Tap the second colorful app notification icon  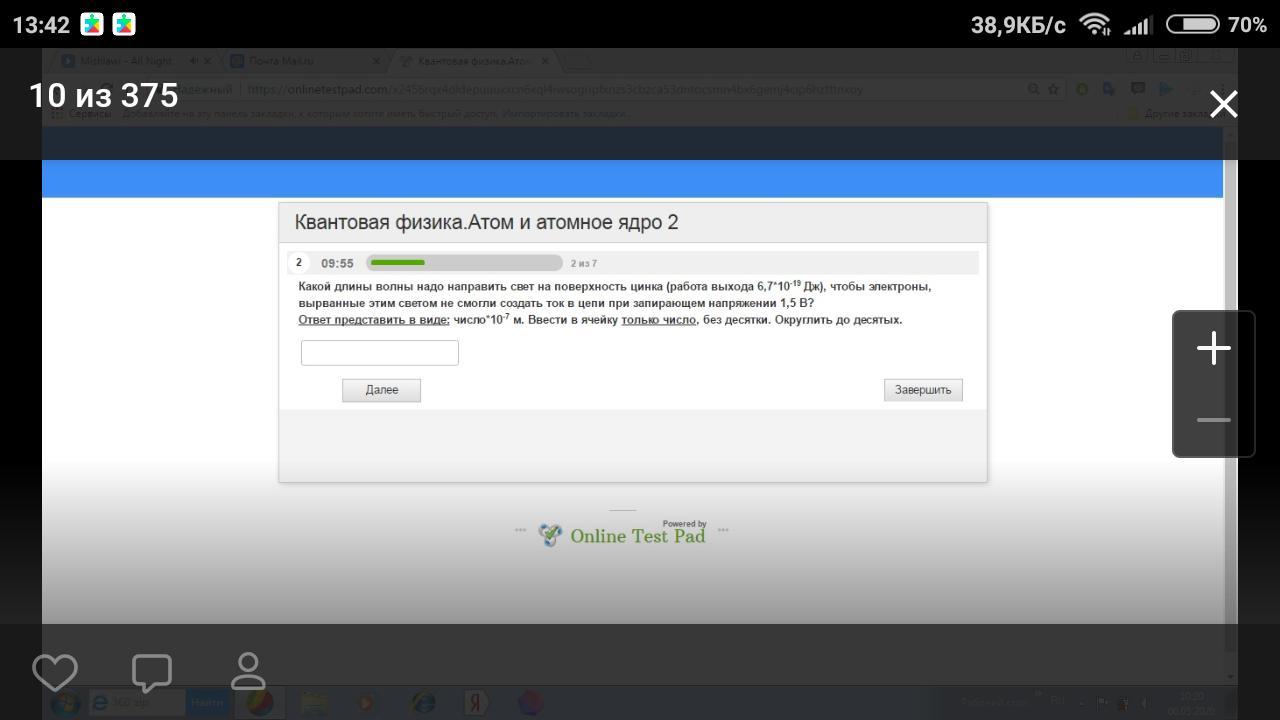pyautogui.click(x=124, y=25)
